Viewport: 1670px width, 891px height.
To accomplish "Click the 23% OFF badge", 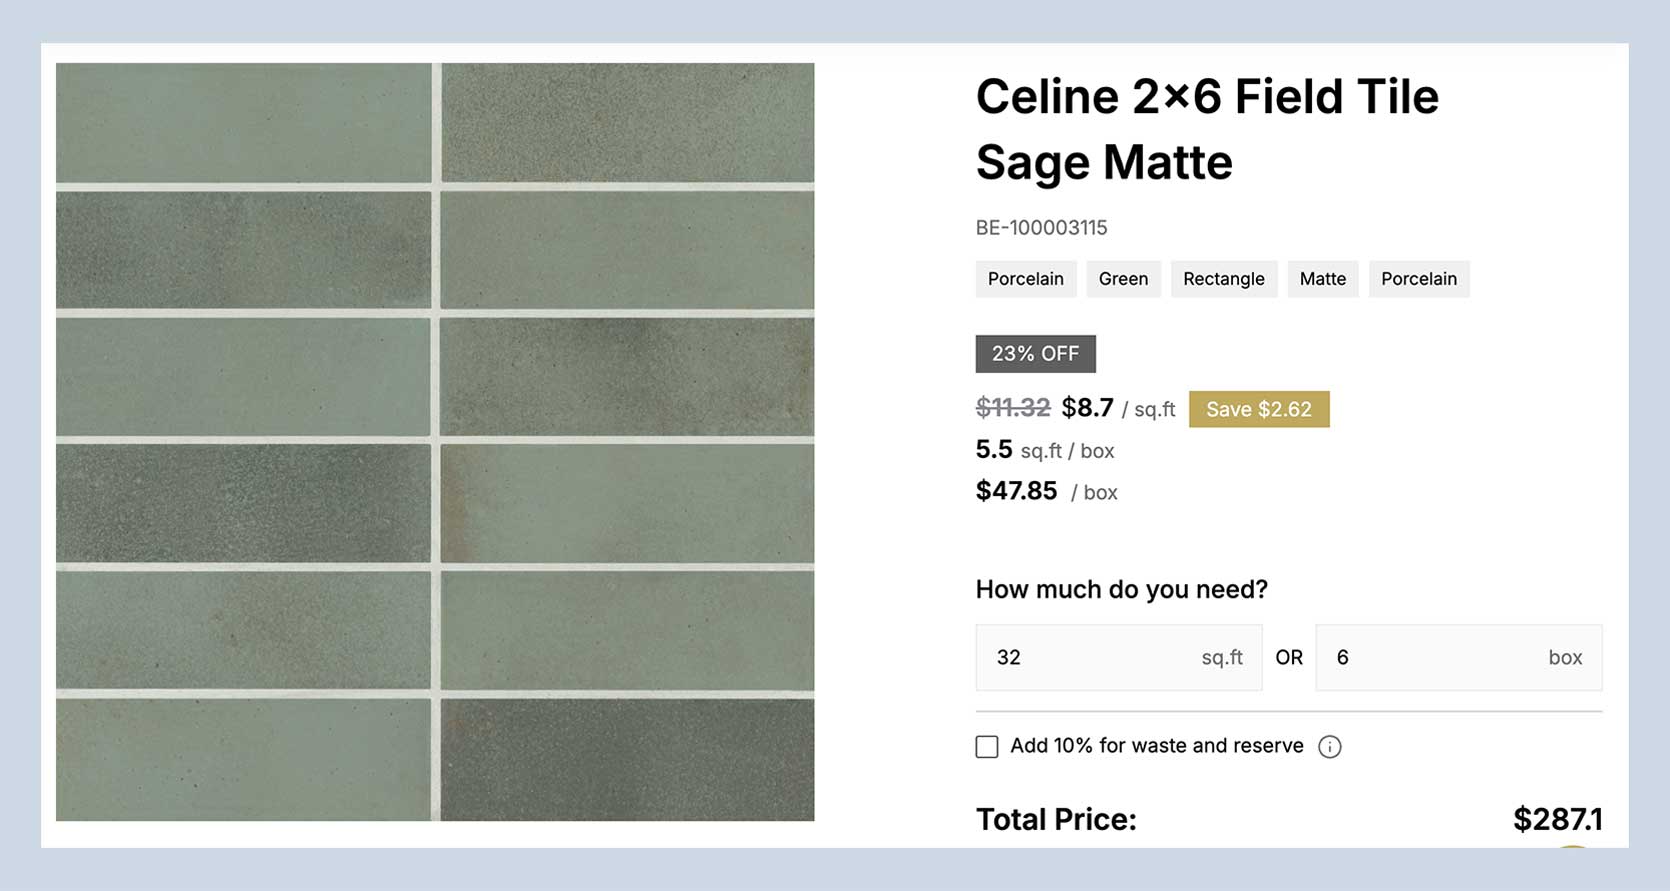I will tap(1035, 354).
